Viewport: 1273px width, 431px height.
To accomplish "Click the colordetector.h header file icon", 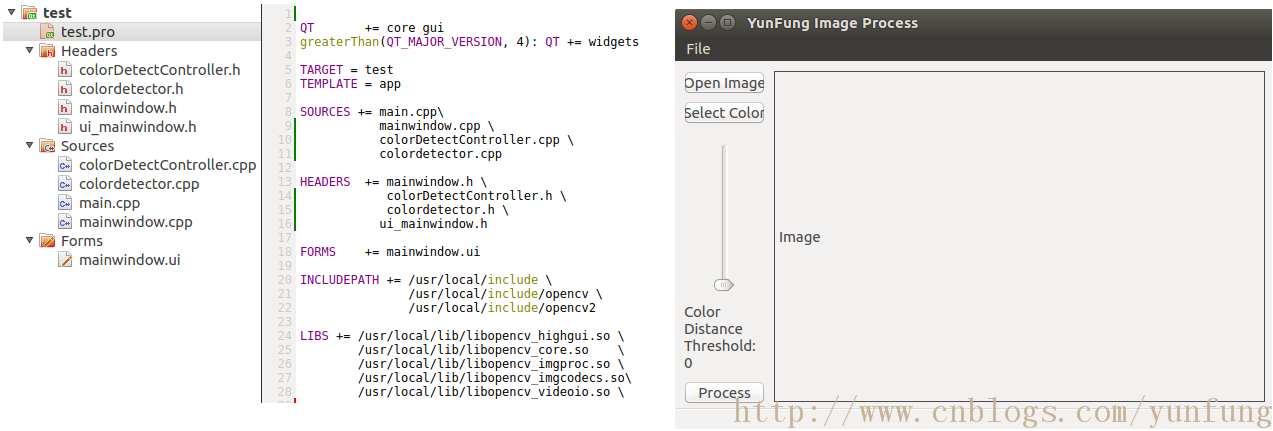I will [65, 89].
